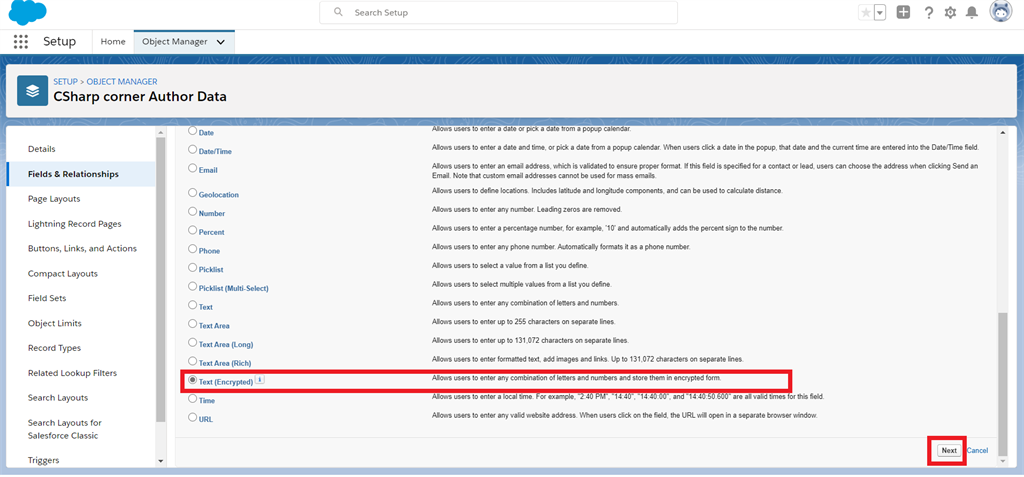Select the Picklist (Multi-Select) radio button

193,286
